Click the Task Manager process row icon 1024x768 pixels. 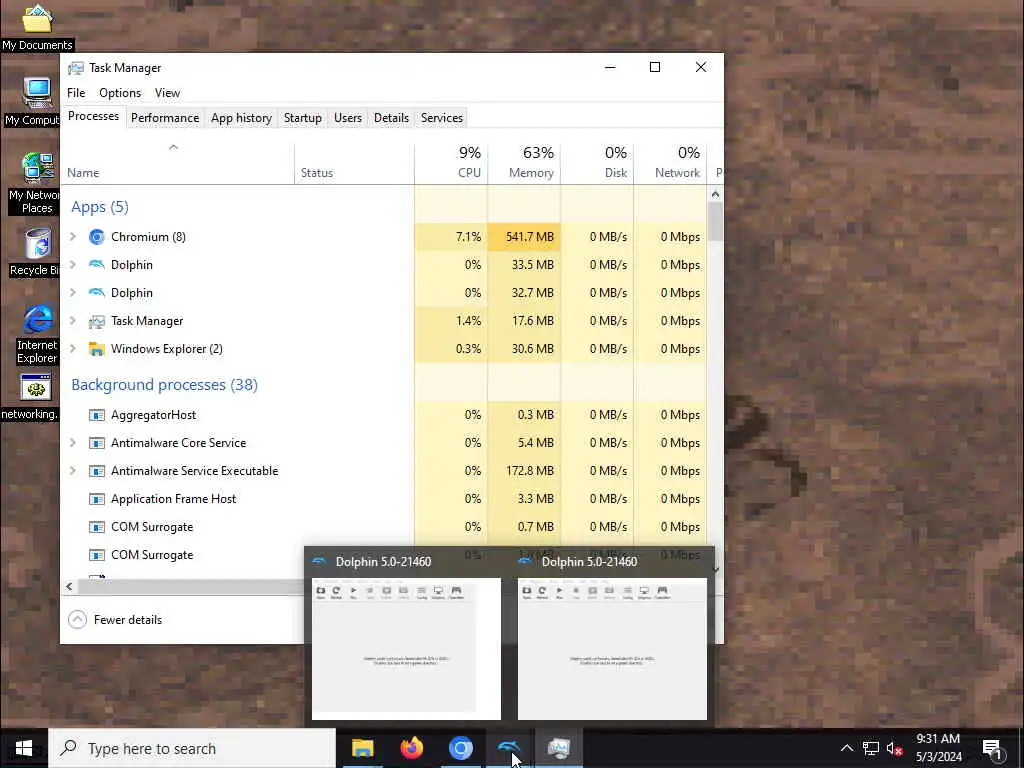pyautogui.click(x=97, y=321)
